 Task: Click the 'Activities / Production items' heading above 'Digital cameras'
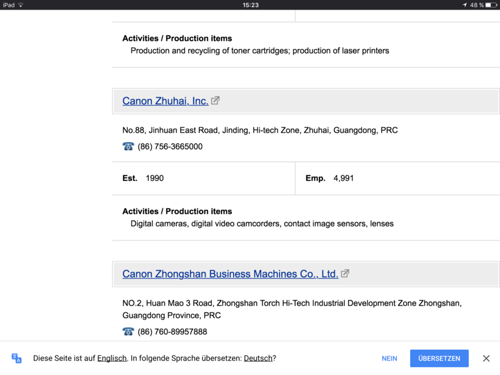[x=177, y=211]
